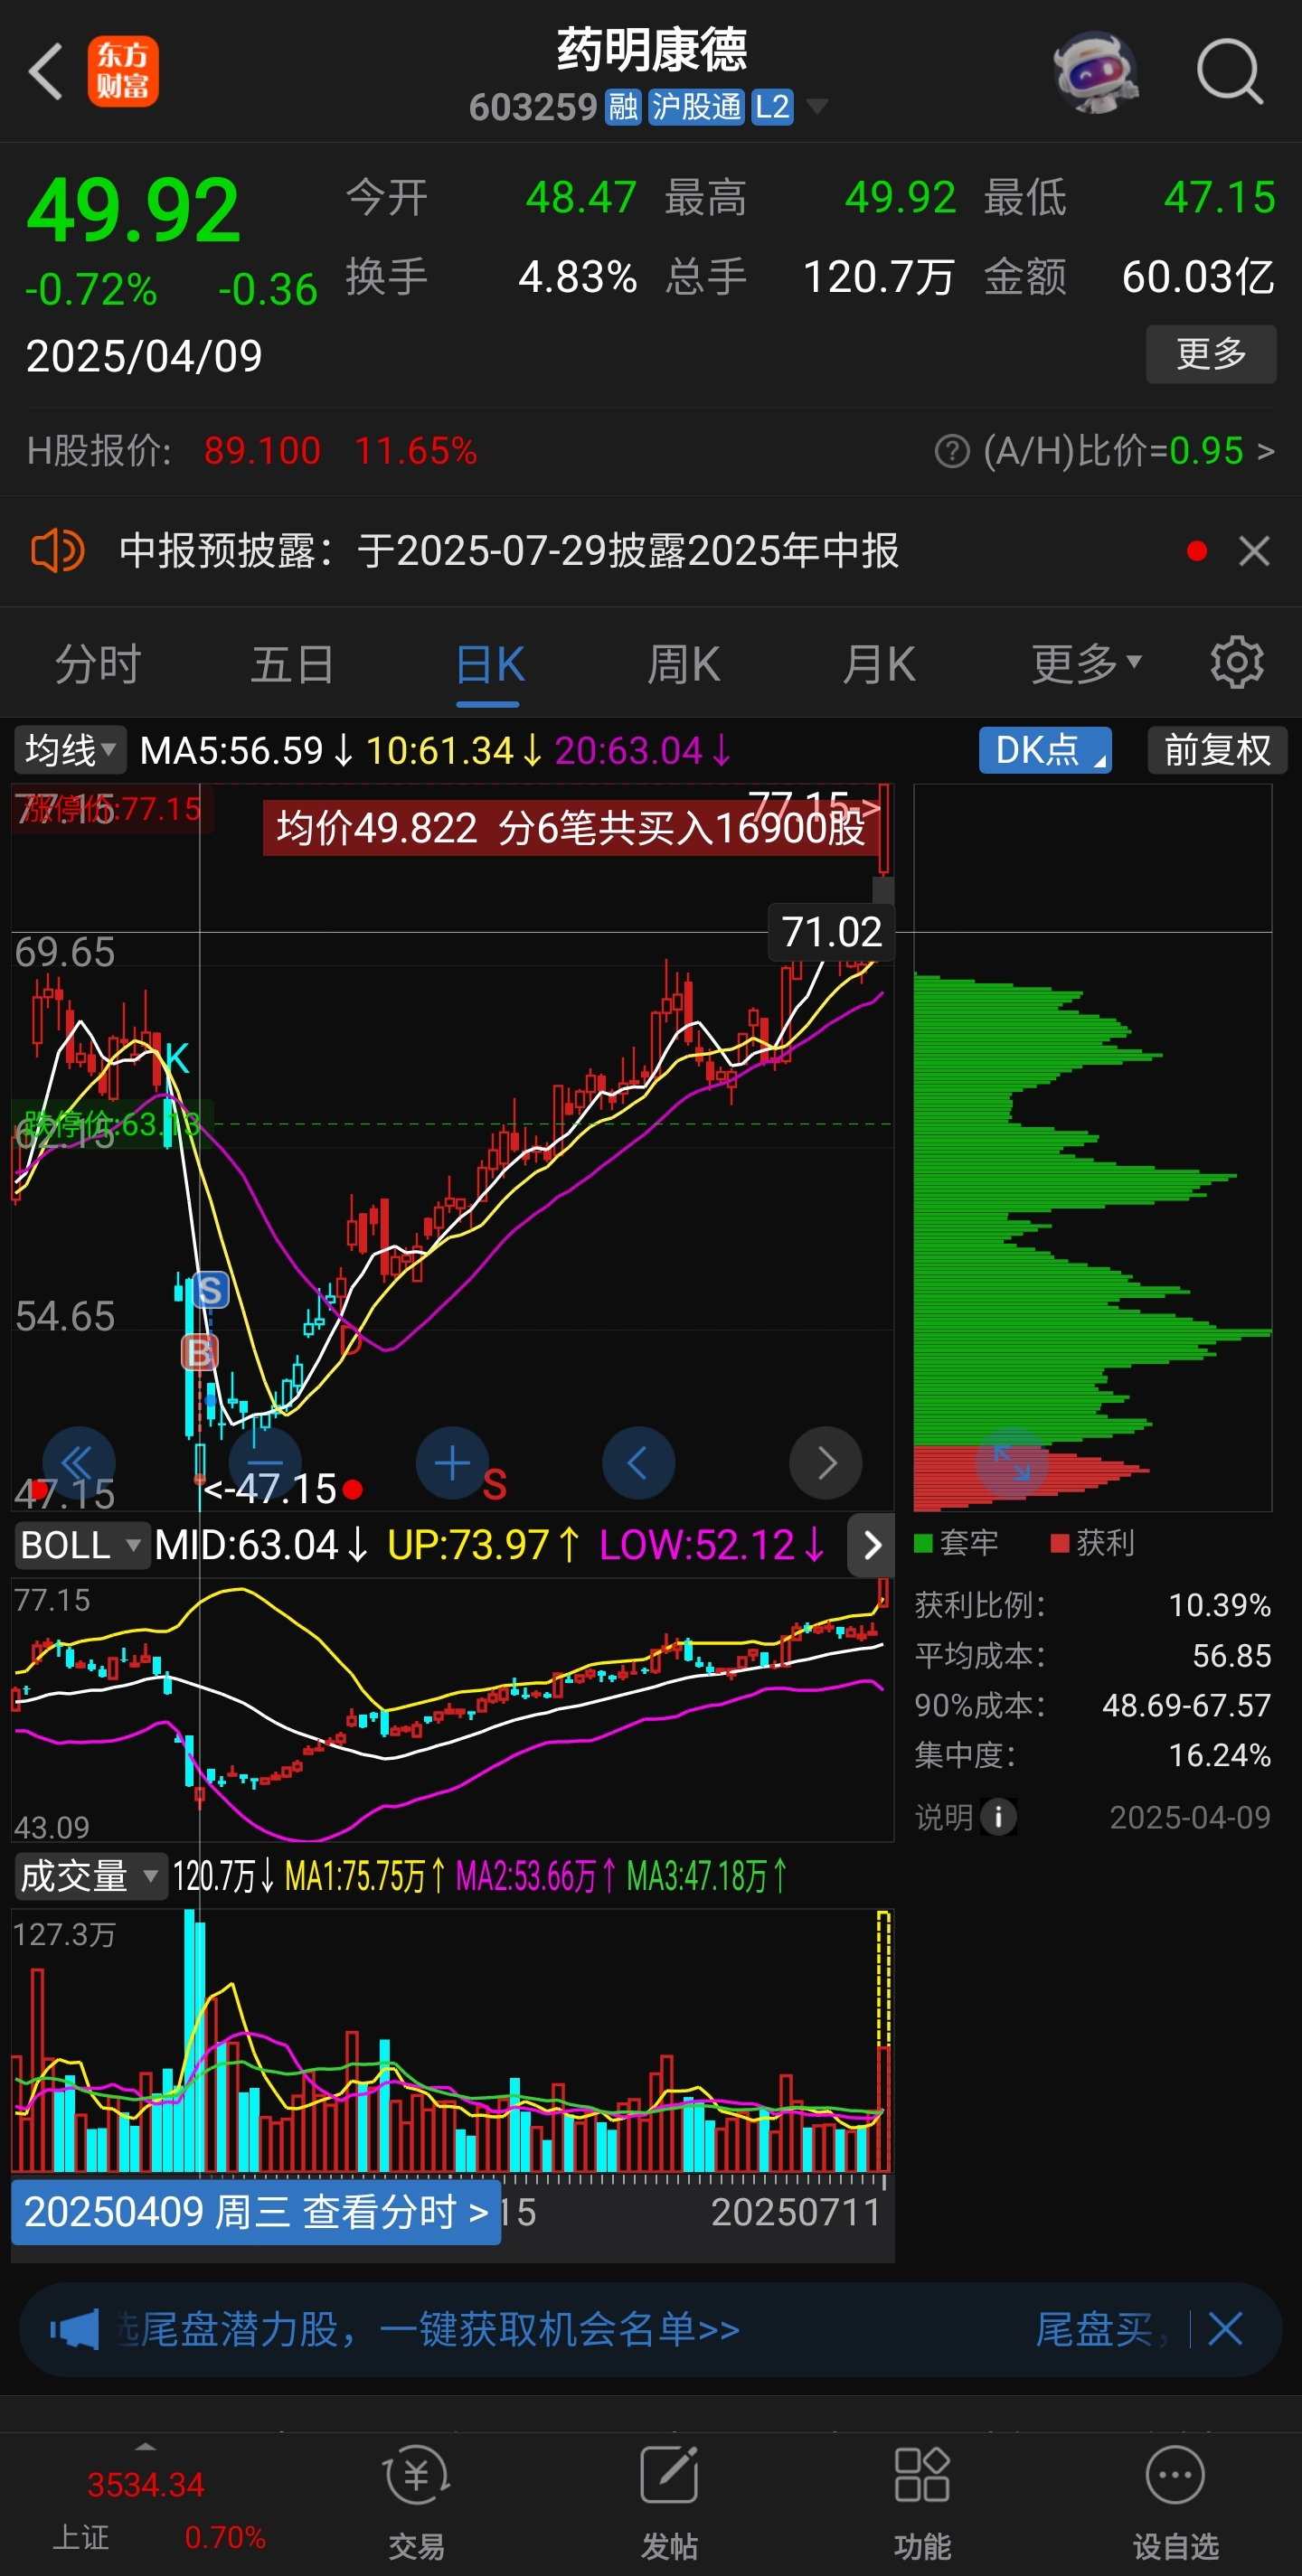The width and height of the screenshot is (1302, 2576).
Task: Expand BOLL values with arrow button
Action: click(871, 1545)
